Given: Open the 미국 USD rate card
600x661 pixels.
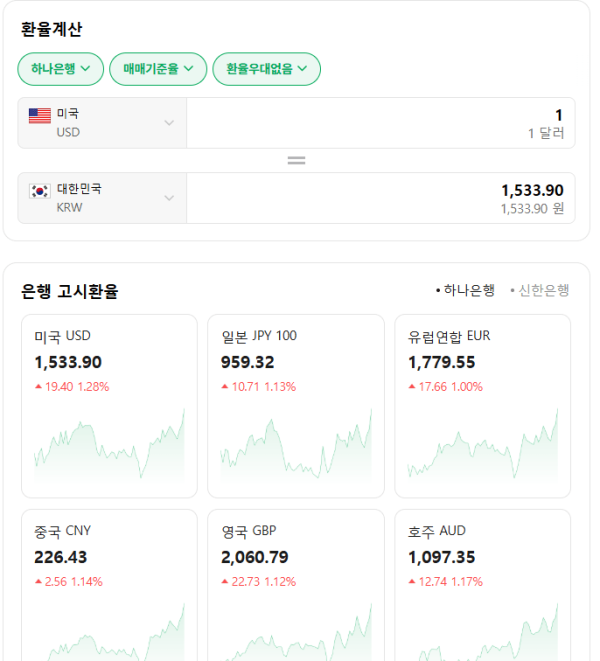Looking at the screenshot, I should click(x=109, y=406).
